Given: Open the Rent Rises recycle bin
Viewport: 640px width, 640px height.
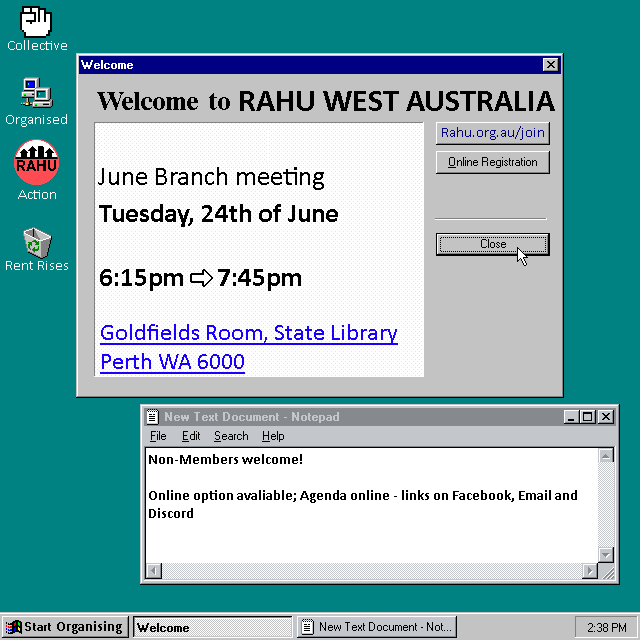Looking at the screenshot, I should 37,243.
